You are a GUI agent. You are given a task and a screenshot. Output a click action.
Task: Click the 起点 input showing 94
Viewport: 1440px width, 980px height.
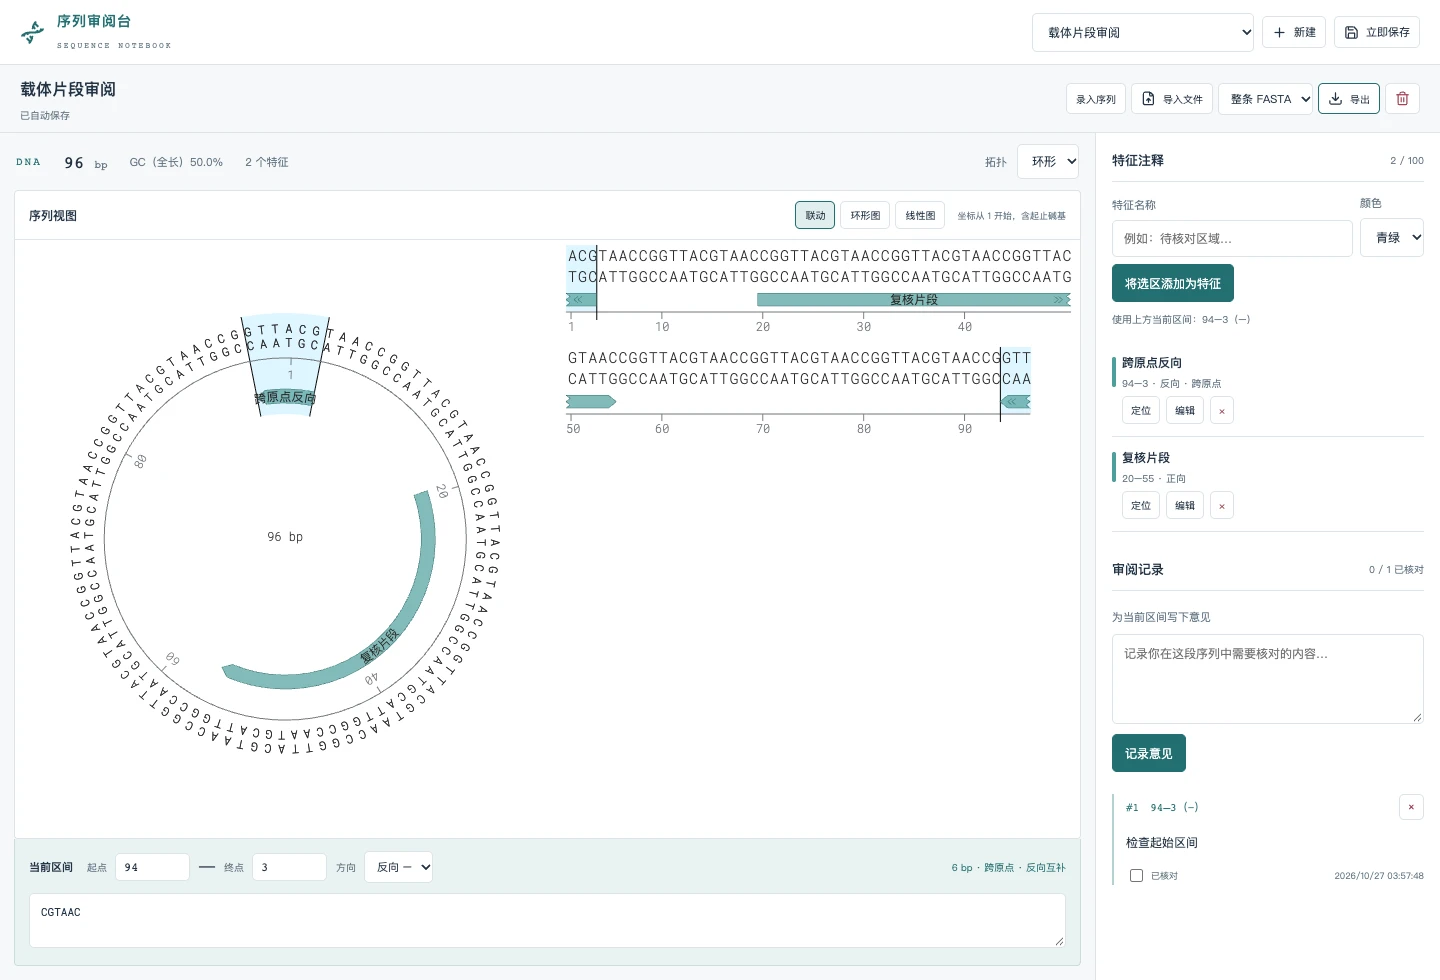coord(152,867)
